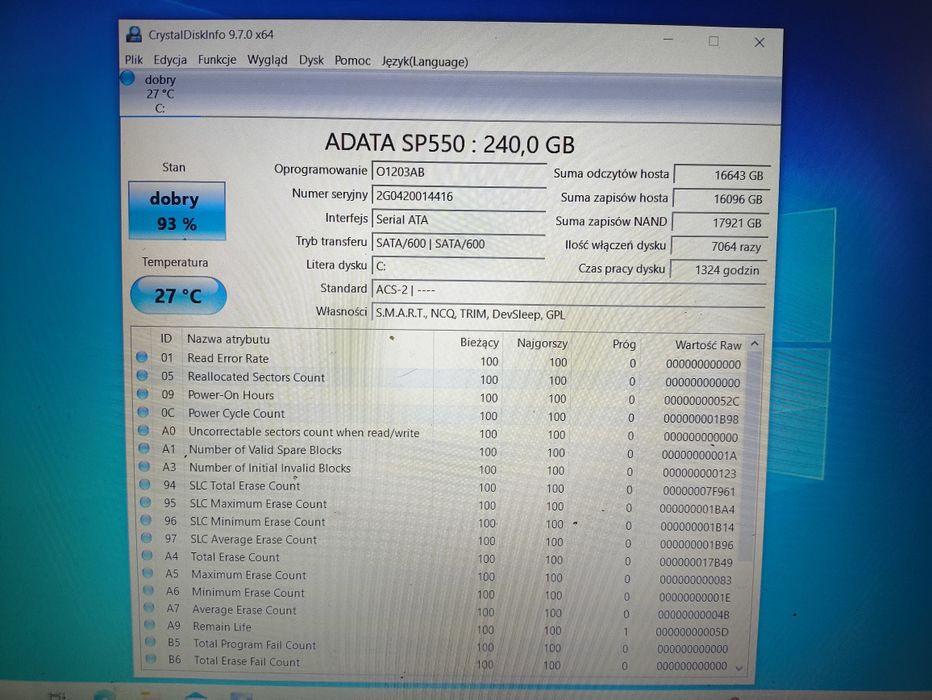This screenshot has width=932, height=700.
Task: Click status dot for SLC Total Erase Count
Action: (145, 484)
